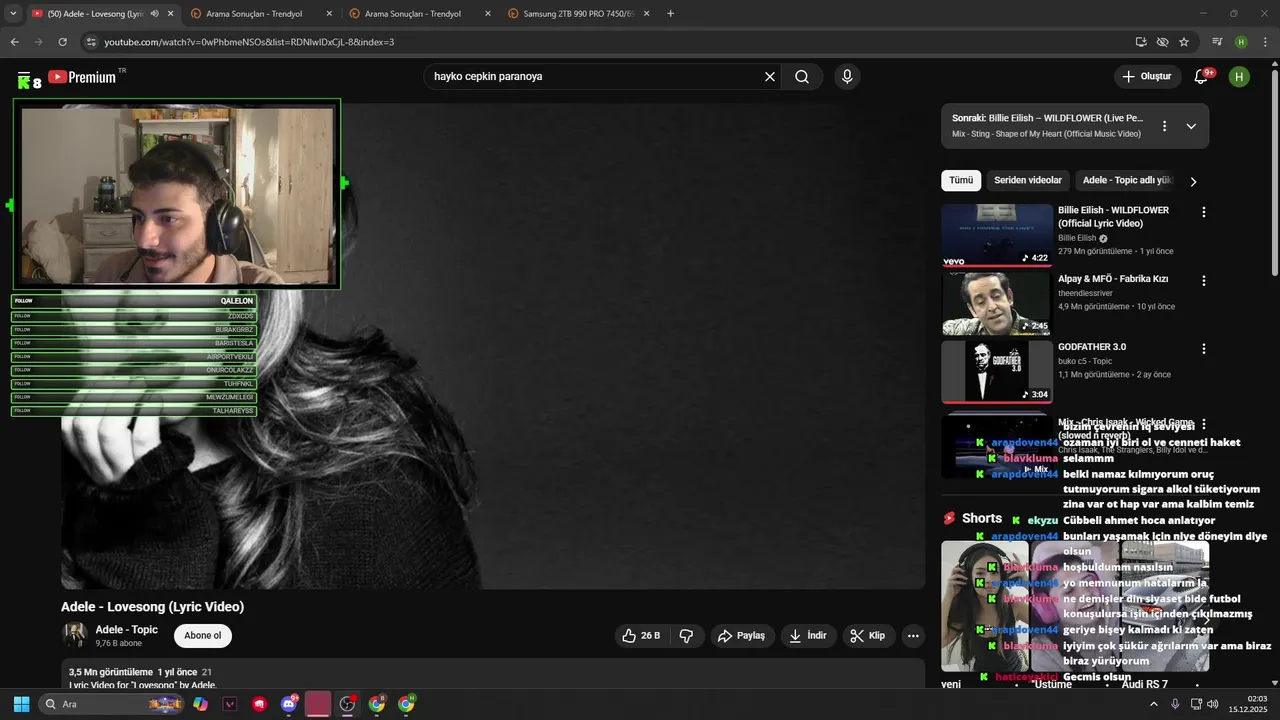Viewport: 1280px width, 720px height.
Task: Create a clip with the Klip button
Action: click(868, 636)
